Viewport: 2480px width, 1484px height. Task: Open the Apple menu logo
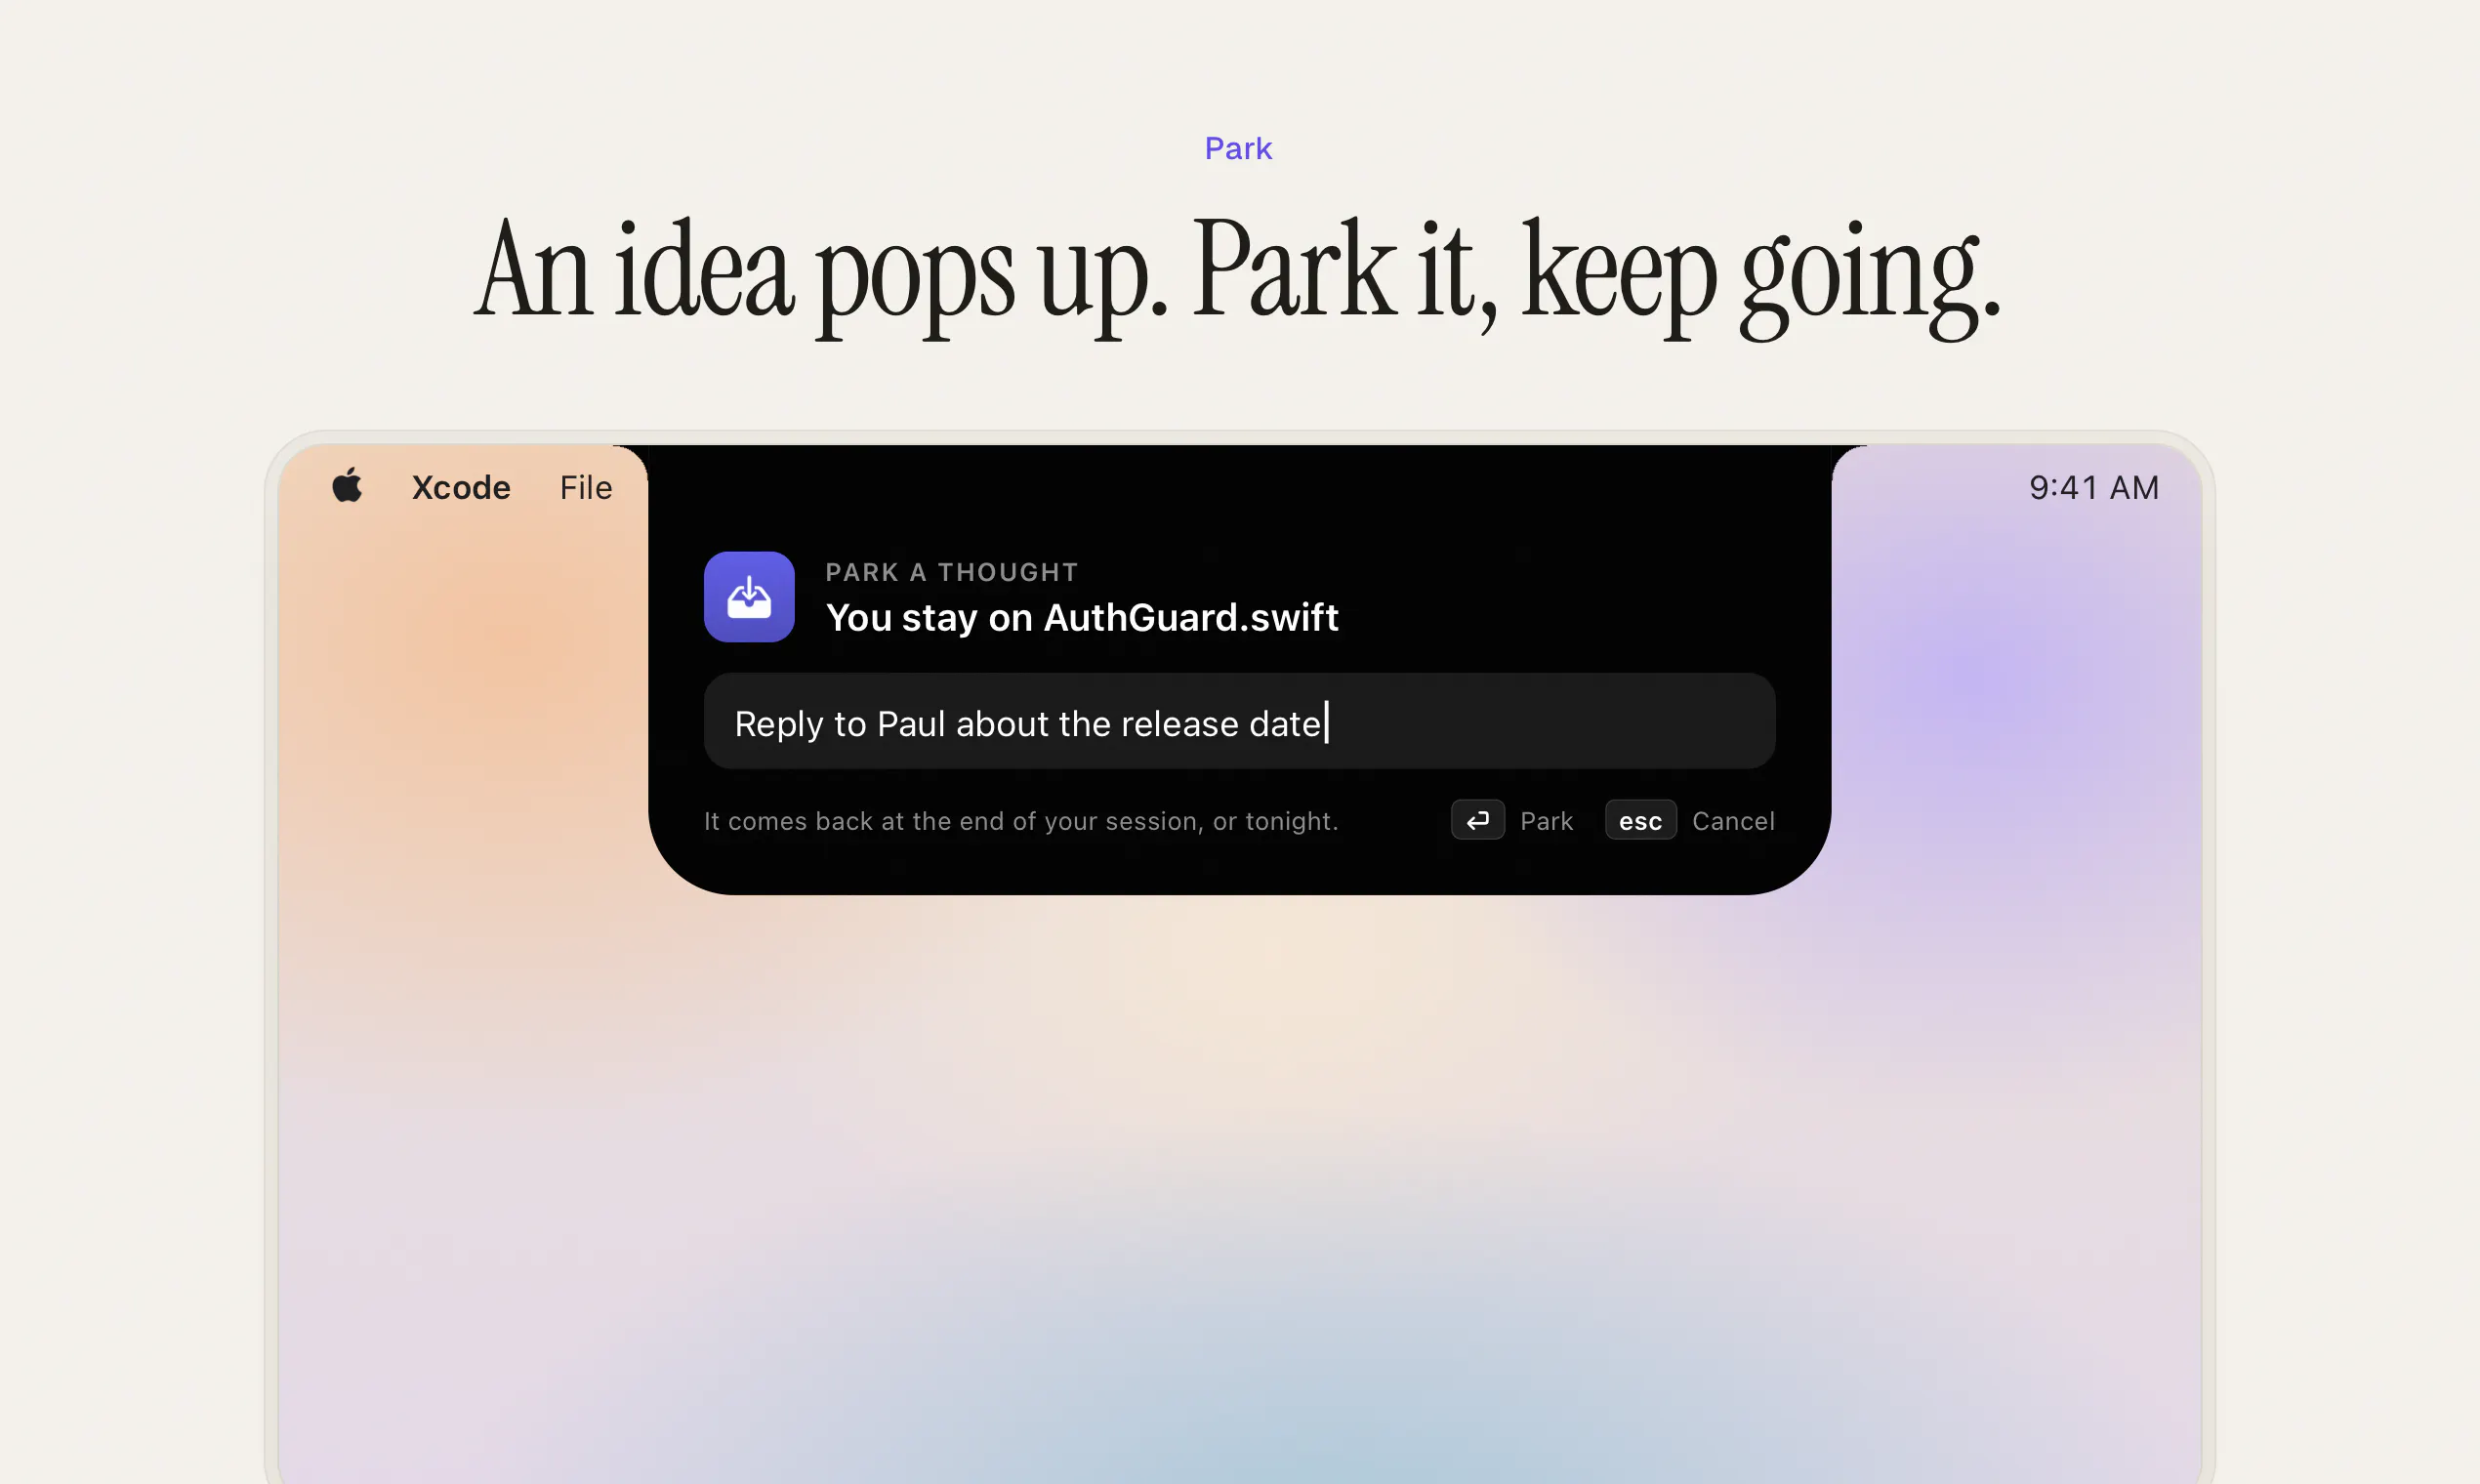(347, 486)
